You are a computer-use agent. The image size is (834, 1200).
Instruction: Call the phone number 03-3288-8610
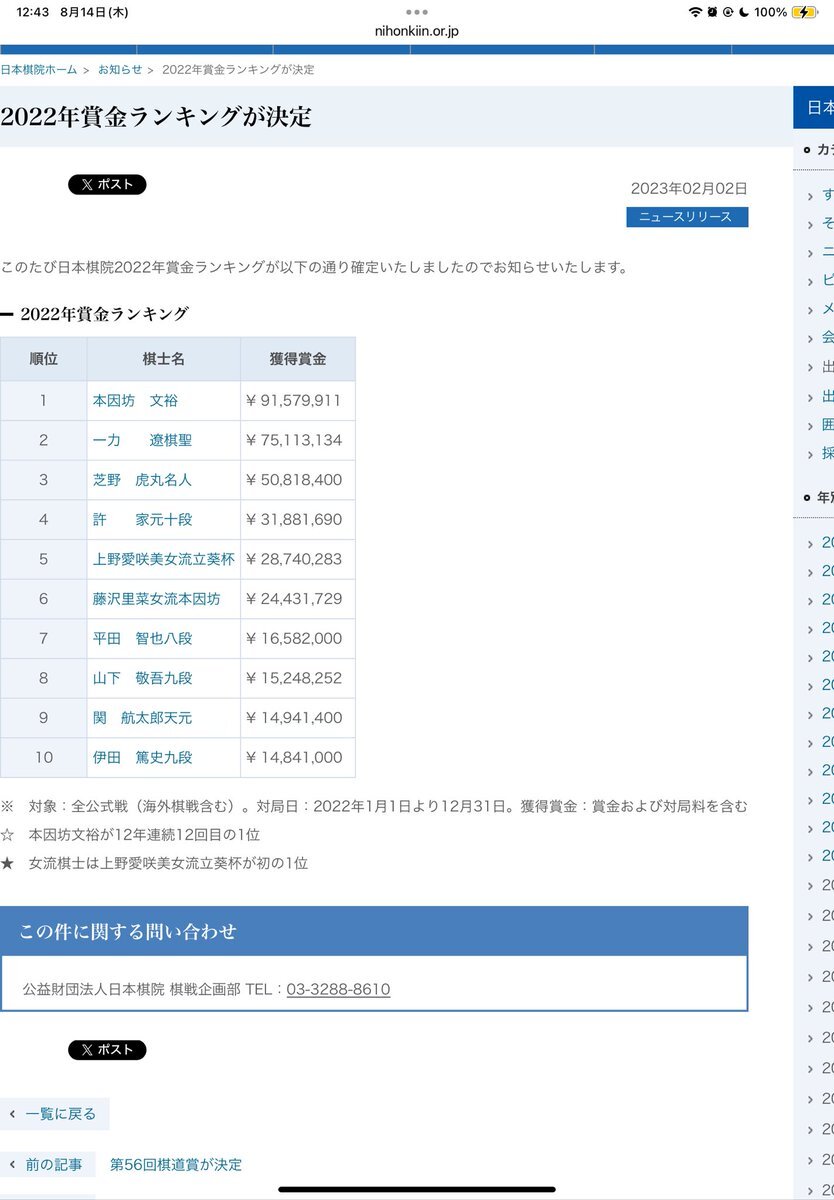pos(338,989)
